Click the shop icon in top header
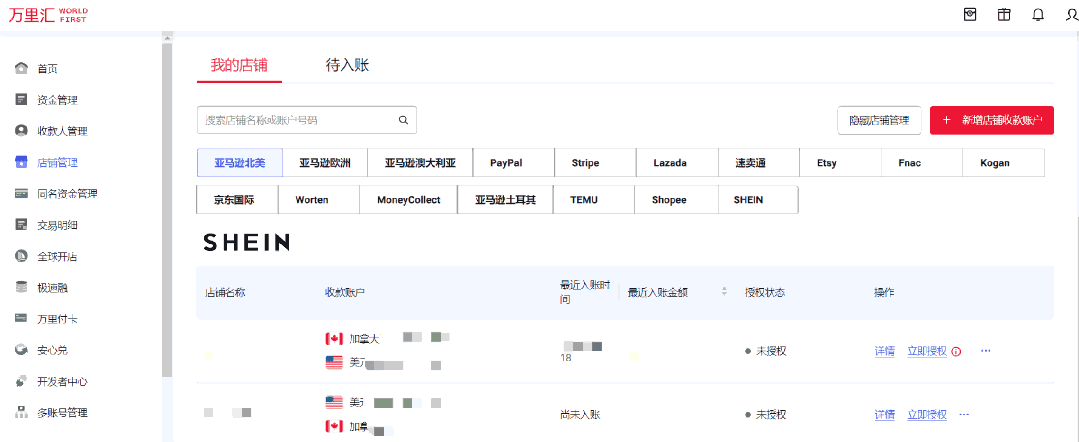This screenshot has height=442, width=1079. pyautogui.click(x=970, y=14)
